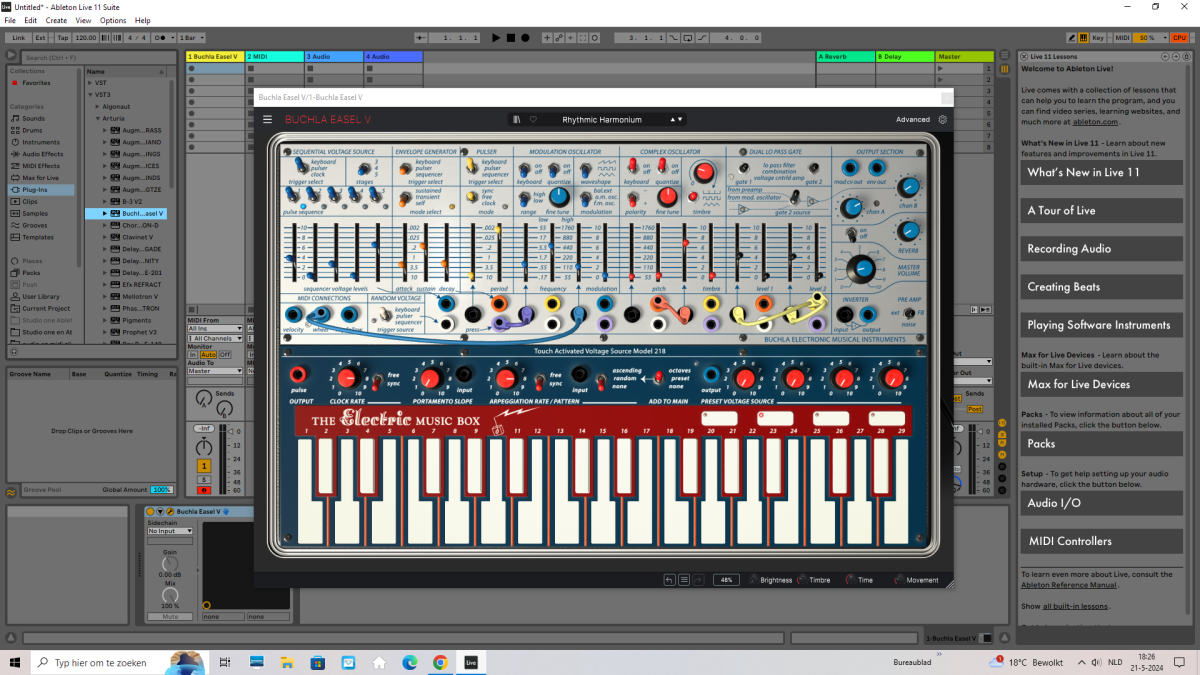Open the Sidechain No Input dropdown
Image resolution: width=1200 pixels, height=675 pixels.
click(169, 531)
